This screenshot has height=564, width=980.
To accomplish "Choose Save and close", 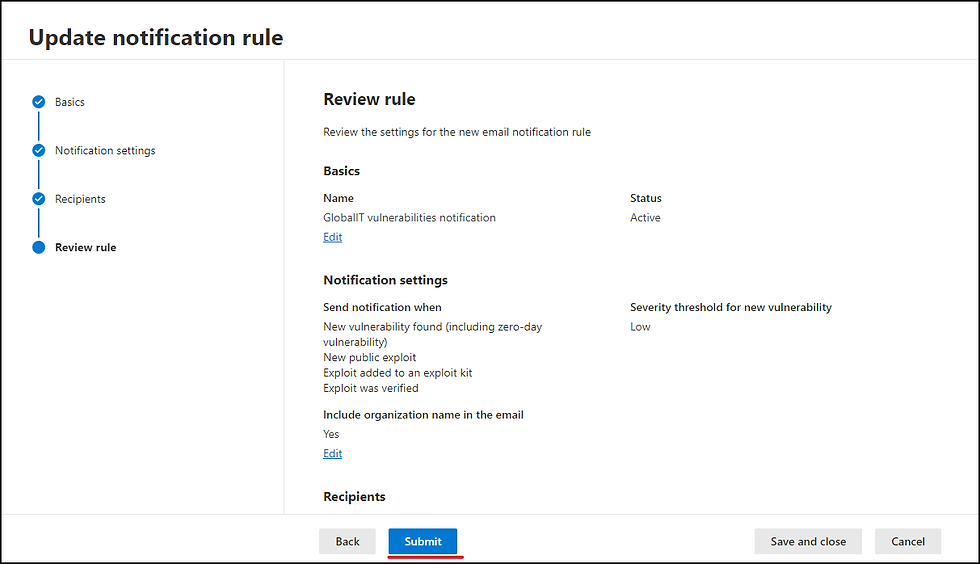I will coord(808,541).
